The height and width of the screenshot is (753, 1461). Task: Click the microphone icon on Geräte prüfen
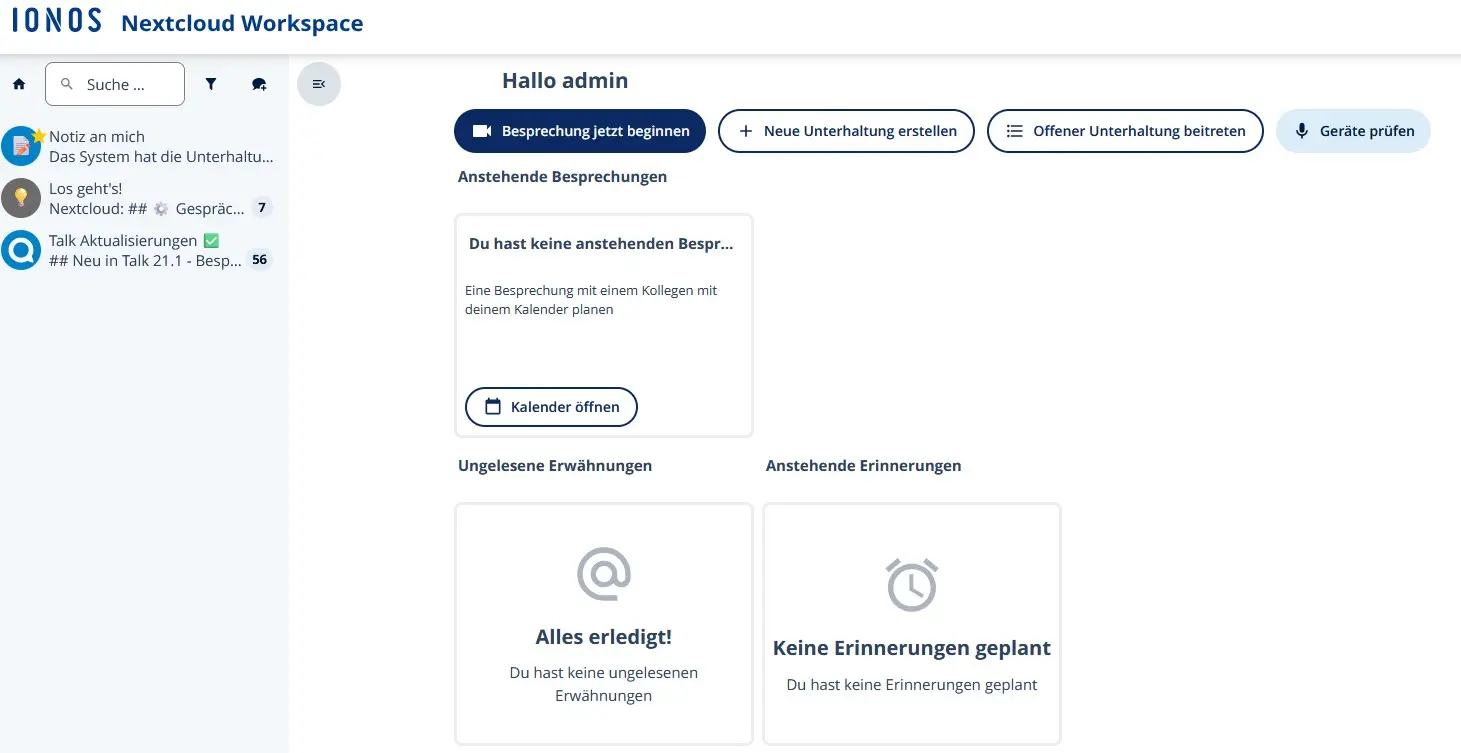tap(1301, 130)
